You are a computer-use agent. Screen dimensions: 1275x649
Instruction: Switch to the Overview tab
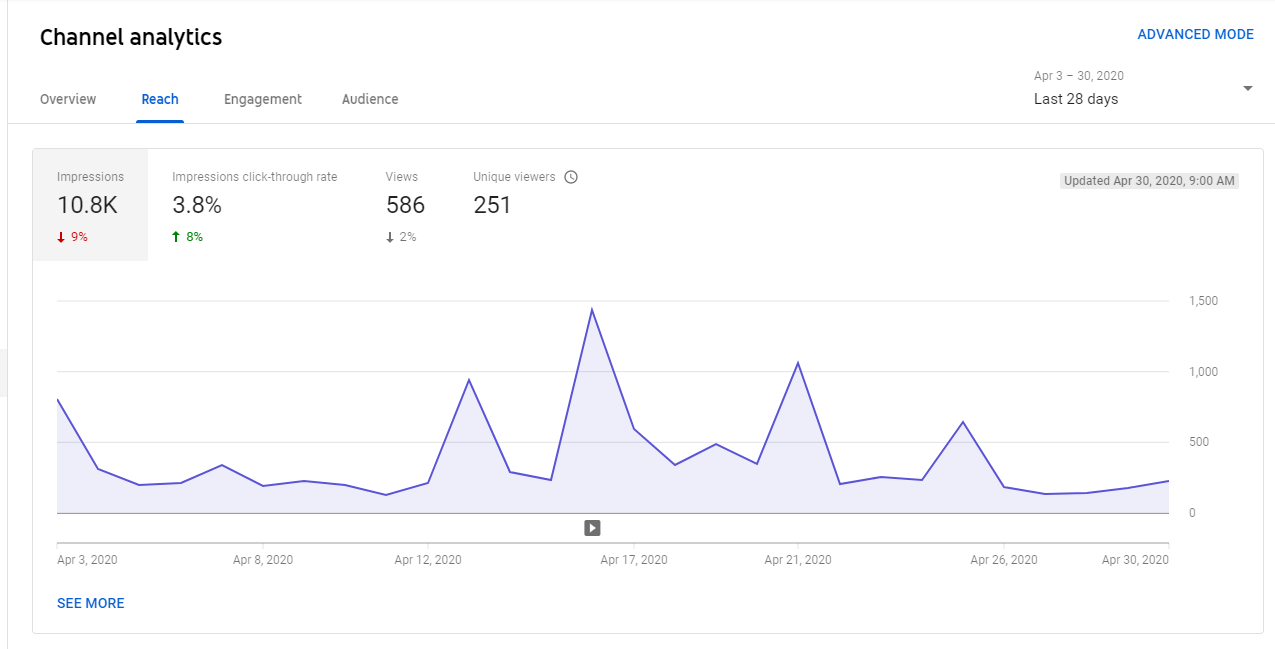pos(68,99)
